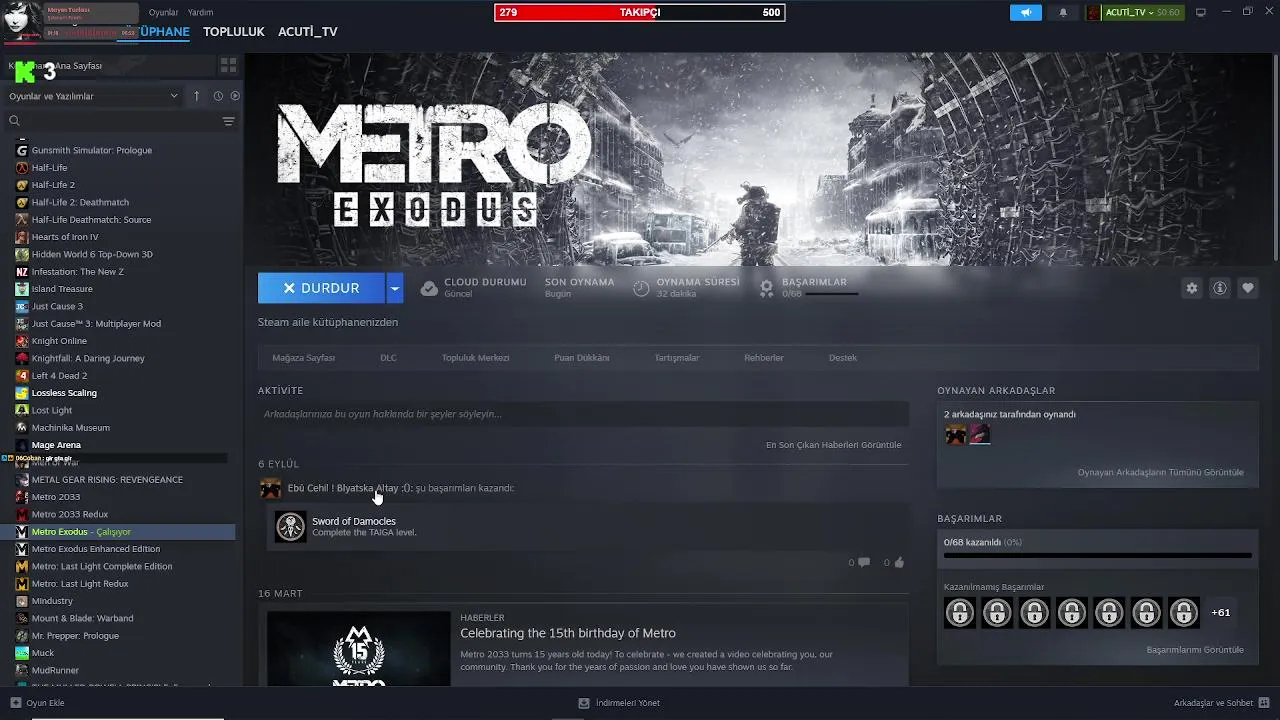This screenshot has height=720, width=1280.
Task: Click Başarımlarımı Görüntüle link
Action: click(1195, 650)
